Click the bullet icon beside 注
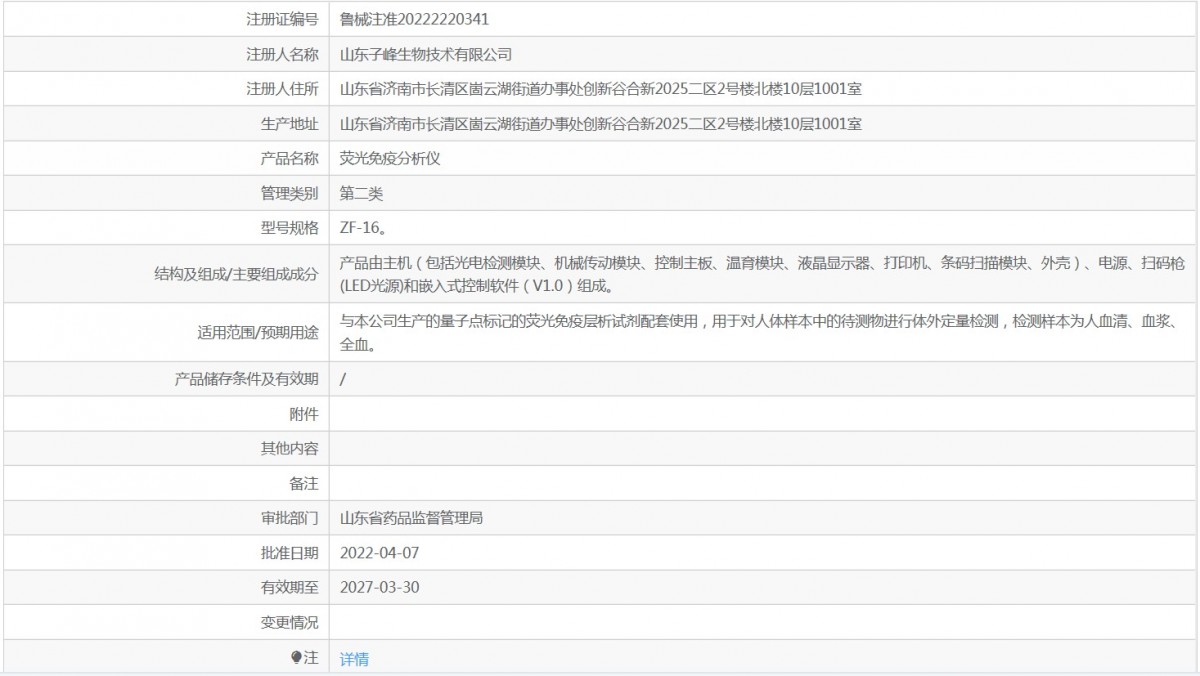Screen dimensions: 1200x676 (296, 658)
